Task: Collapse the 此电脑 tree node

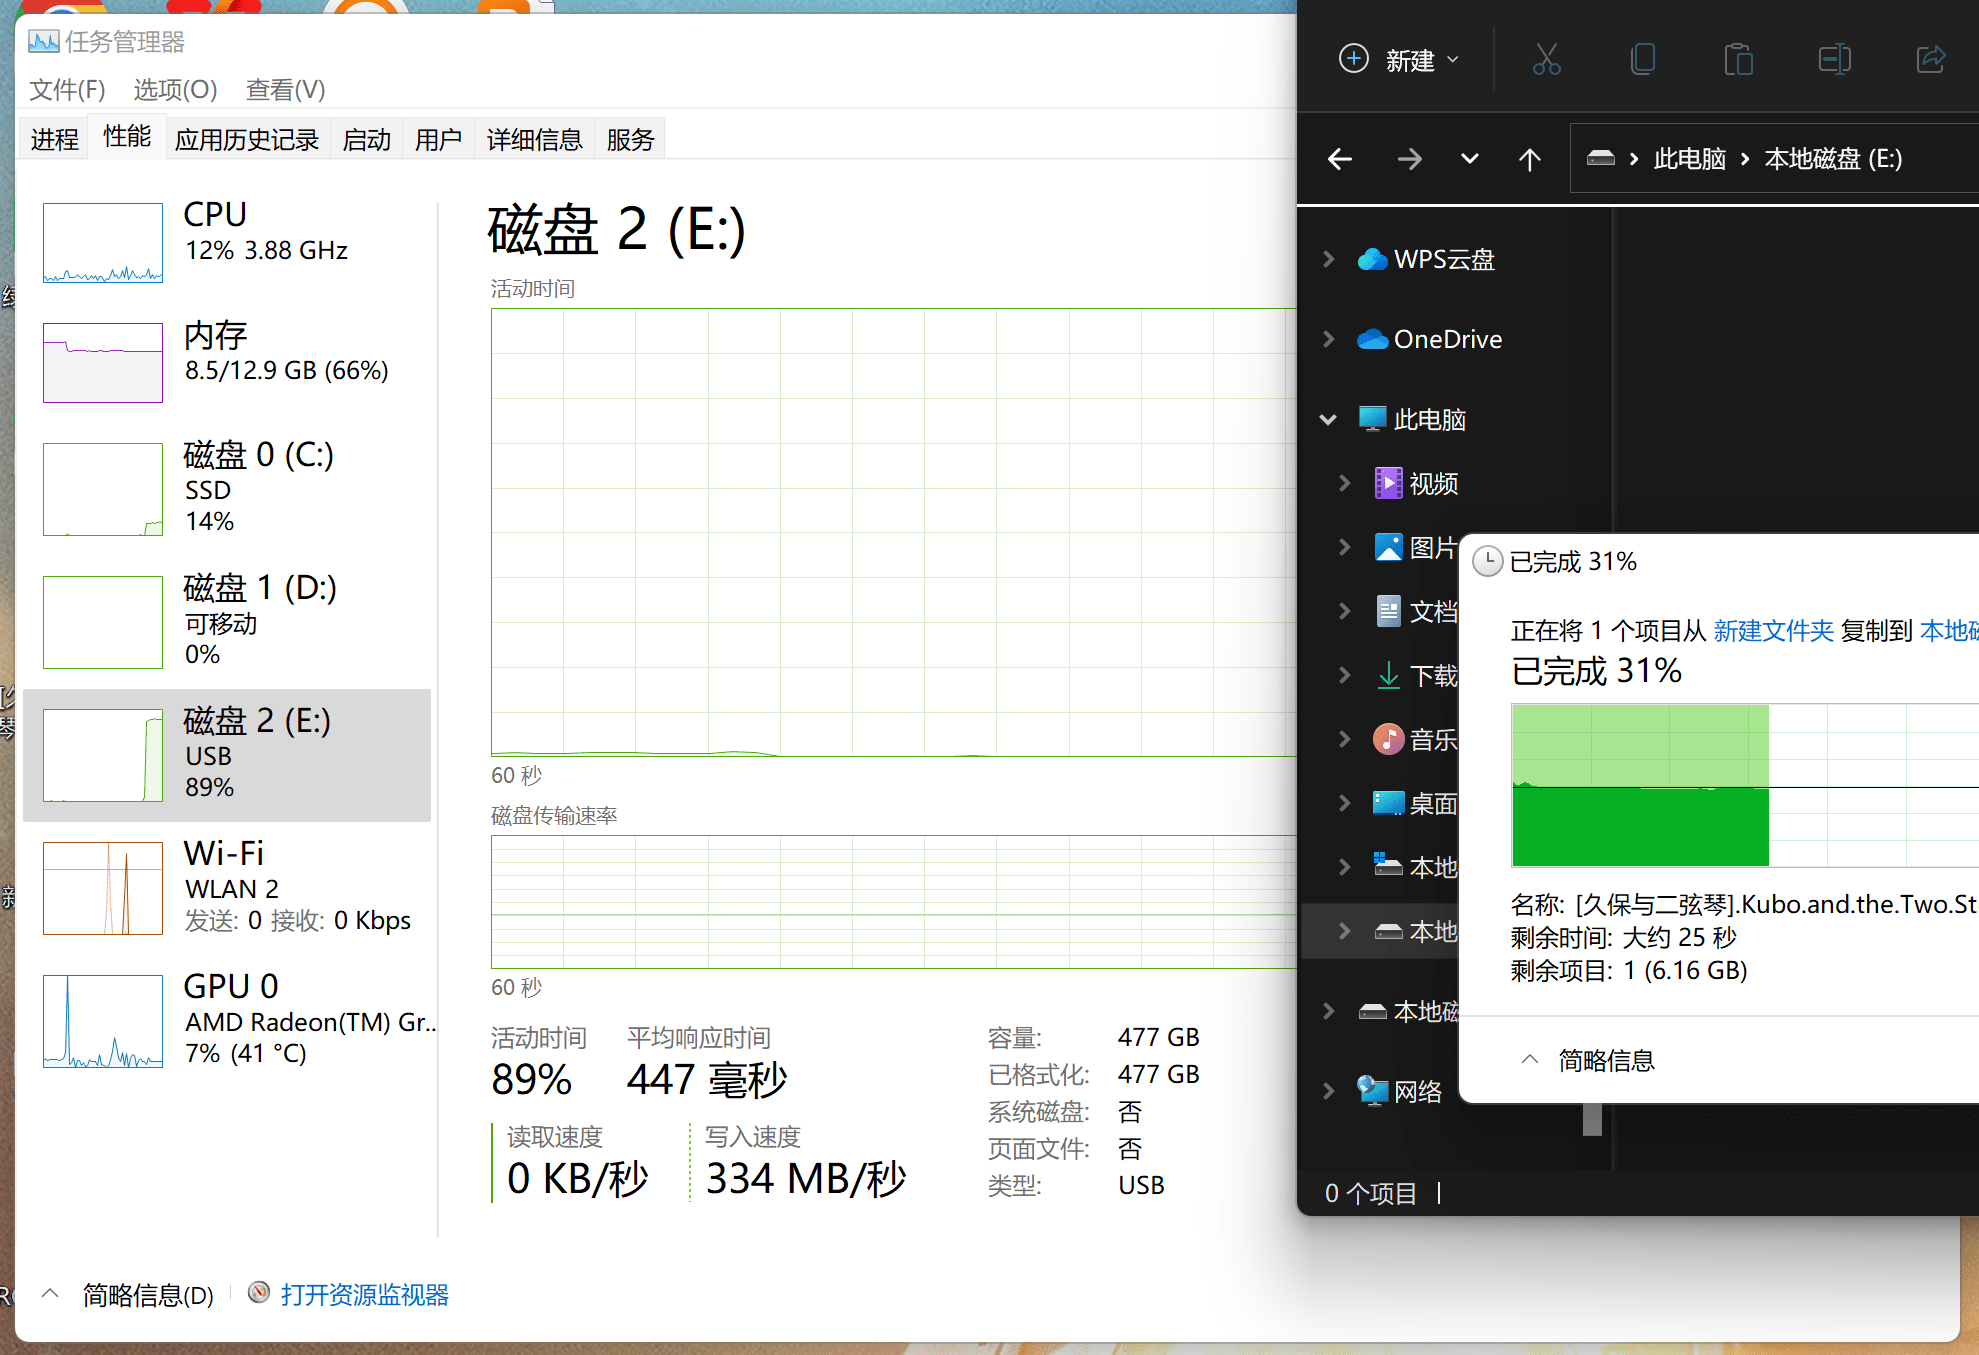Action: (x=1328, y=420)
